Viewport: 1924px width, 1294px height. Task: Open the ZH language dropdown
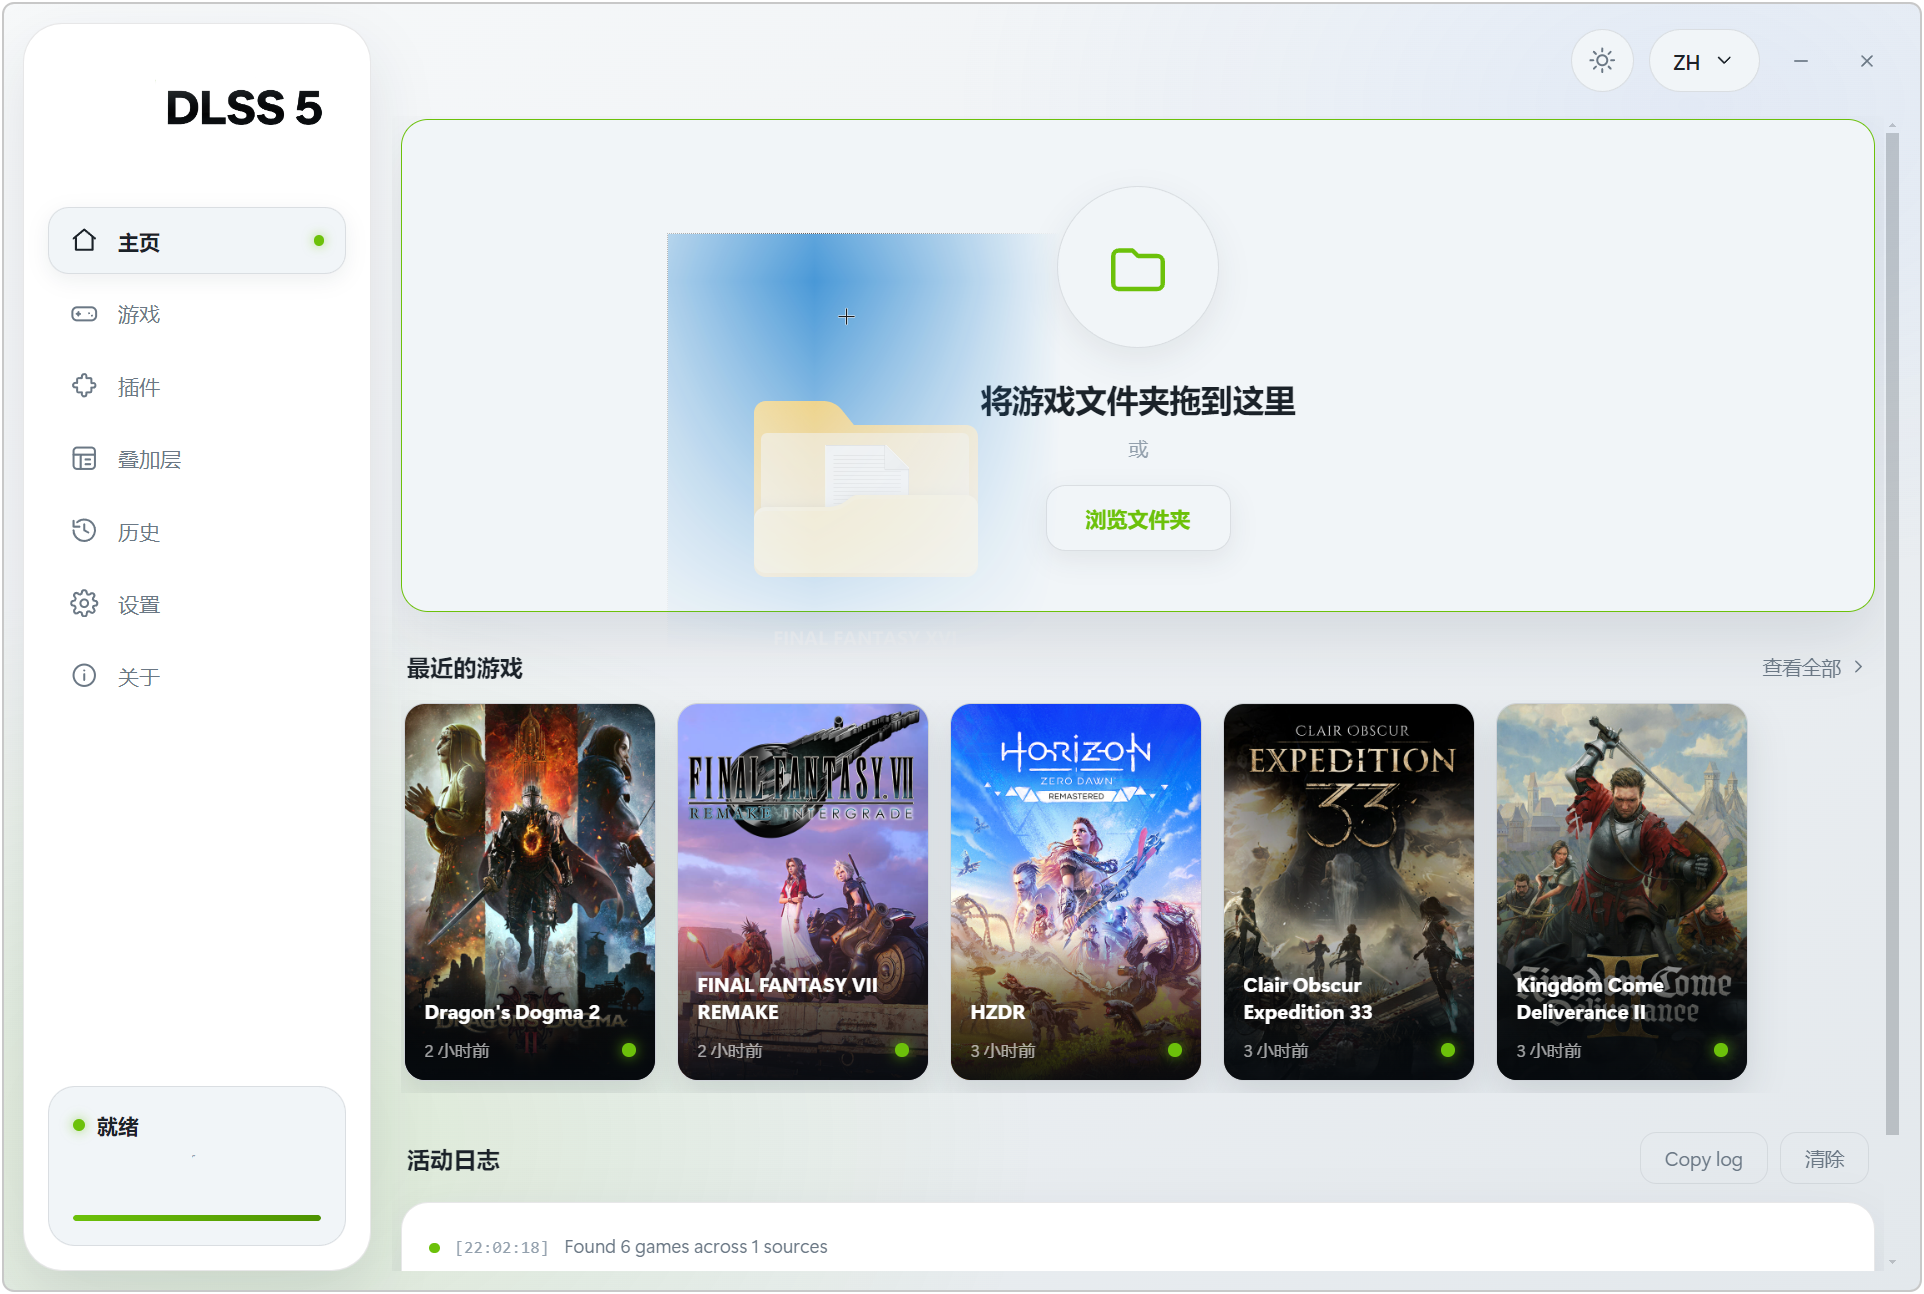pos(1703,61)
